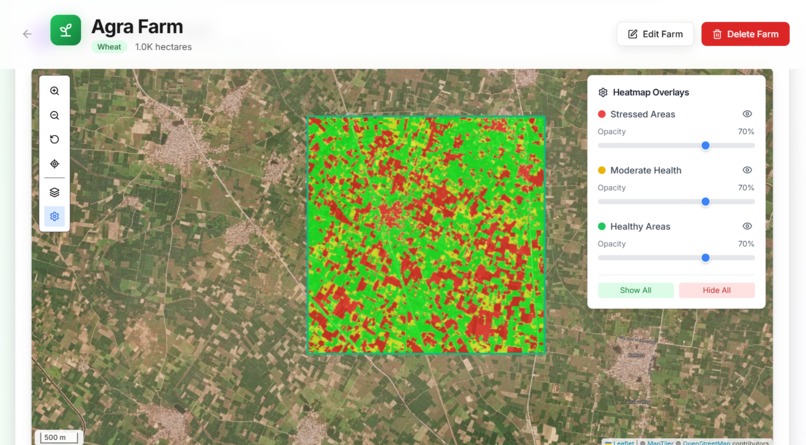Locate farm with the crosshair icon
The width and height of the screenshot is (806, 445).
tap(54, 164)
